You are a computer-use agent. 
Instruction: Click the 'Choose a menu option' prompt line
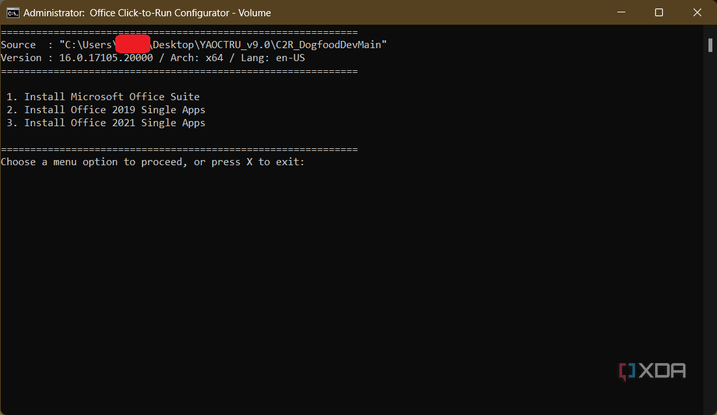[x=153, y=162]
